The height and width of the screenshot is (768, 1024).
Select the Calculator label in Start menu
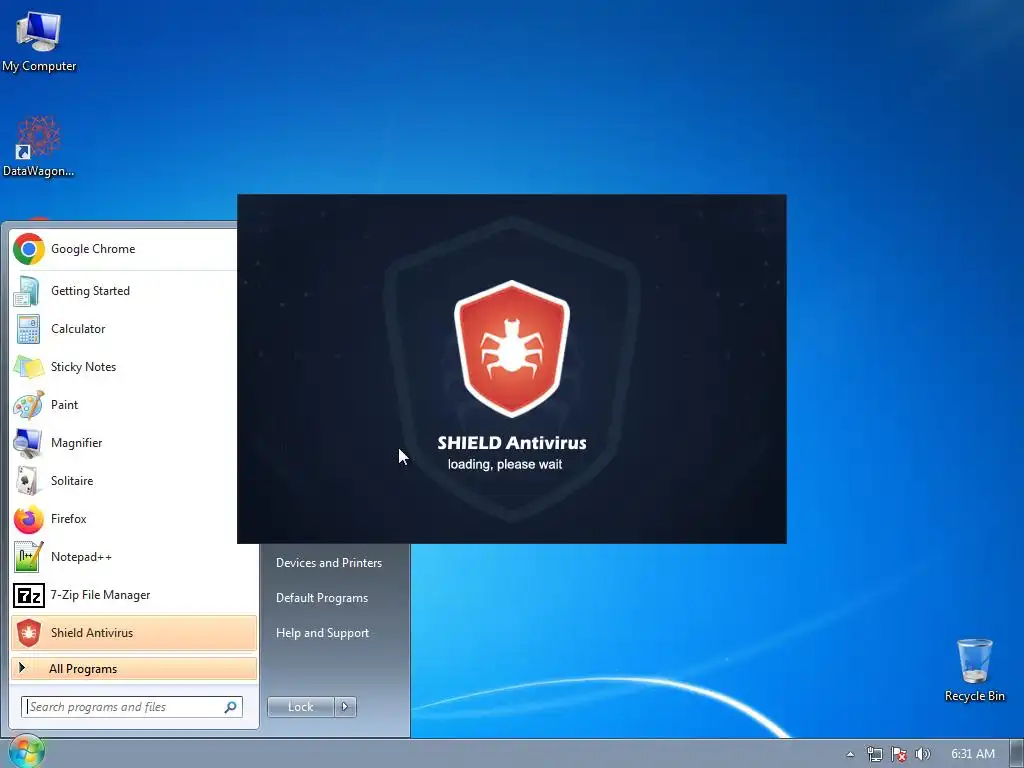coord(78,328)
